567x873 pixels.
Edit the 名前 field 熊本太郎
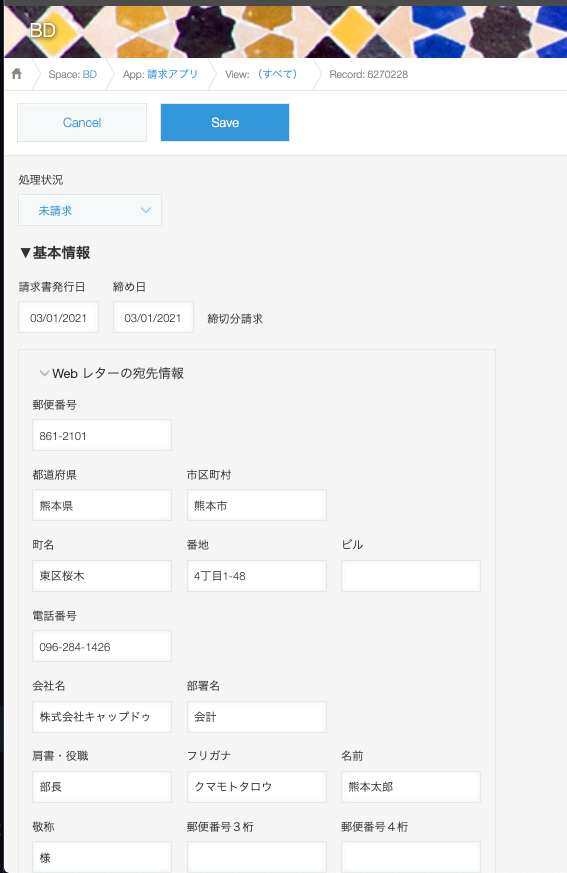tap(411, 787)
